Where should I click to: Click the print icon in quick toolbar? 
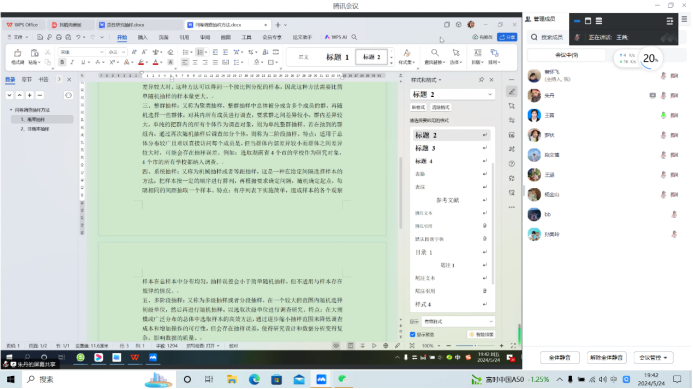tap(59, 38)
